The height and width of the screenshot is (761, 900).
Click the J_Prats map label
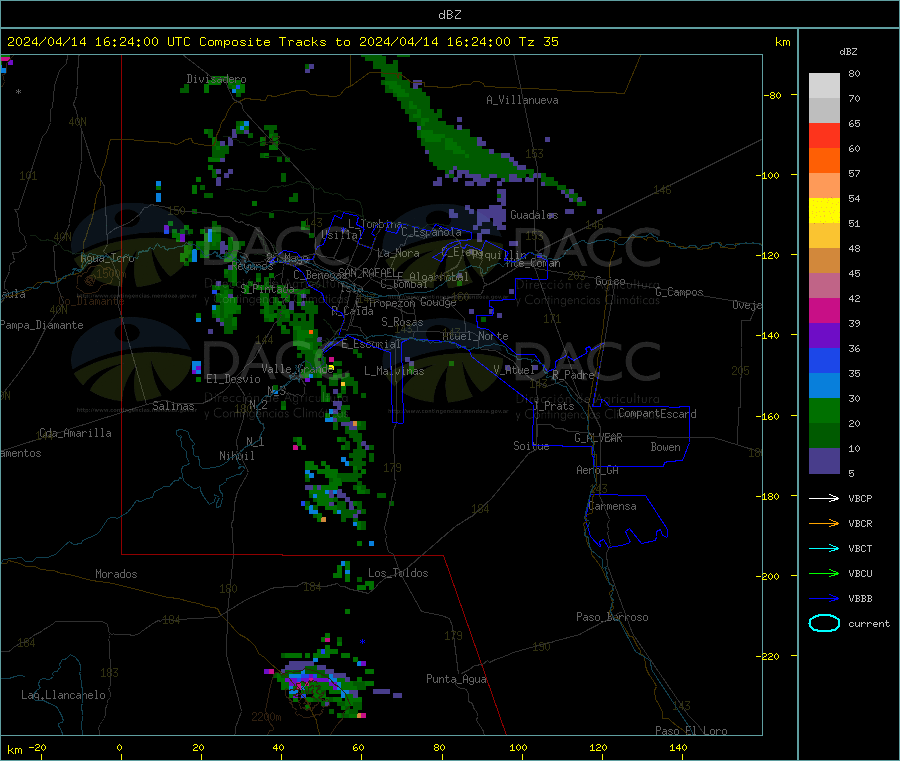(x=553, y=406)
